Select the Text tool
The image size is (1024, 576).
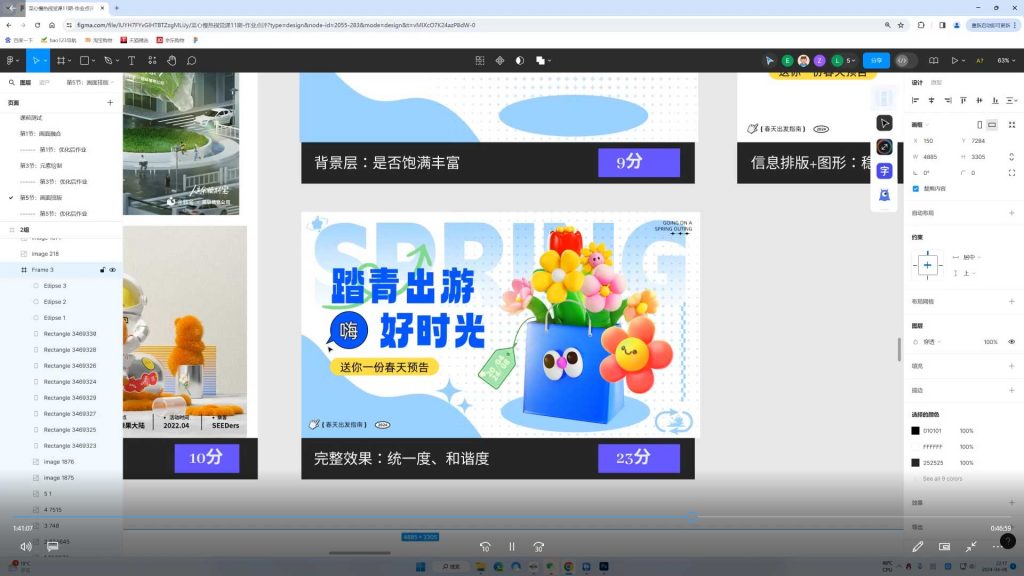pyautogui.click(x=131, y=61)
